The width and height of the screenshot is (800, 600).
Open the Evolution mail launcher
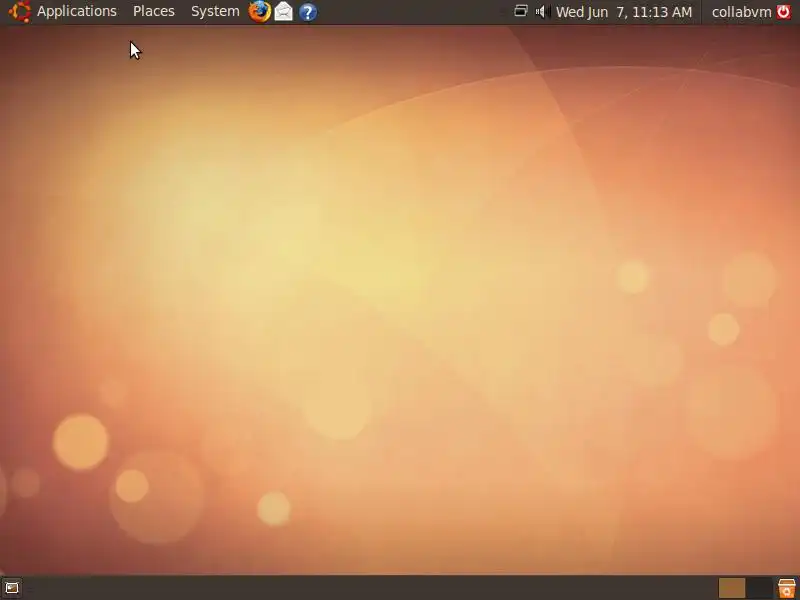pos(284,11)
